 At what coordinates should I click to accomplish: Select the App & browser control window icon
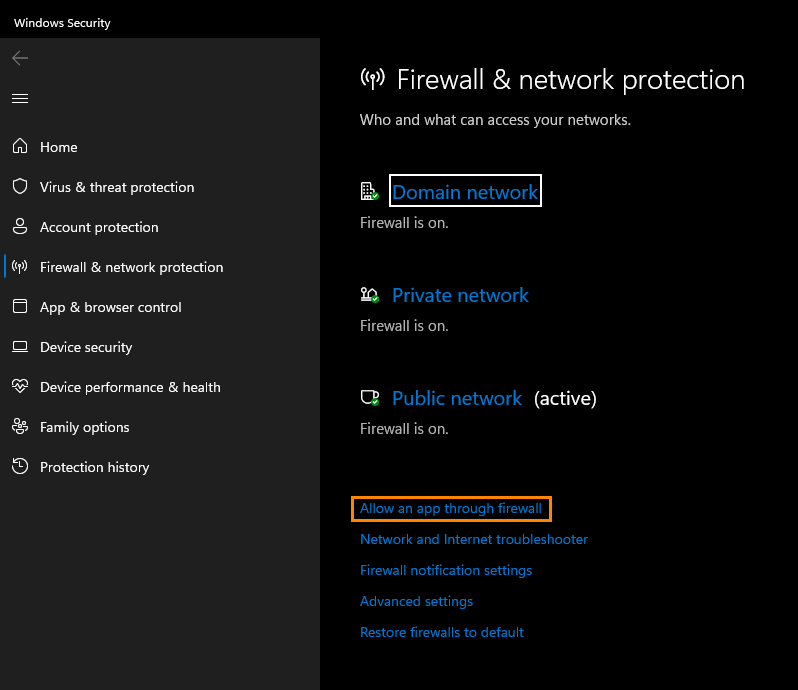20,306
